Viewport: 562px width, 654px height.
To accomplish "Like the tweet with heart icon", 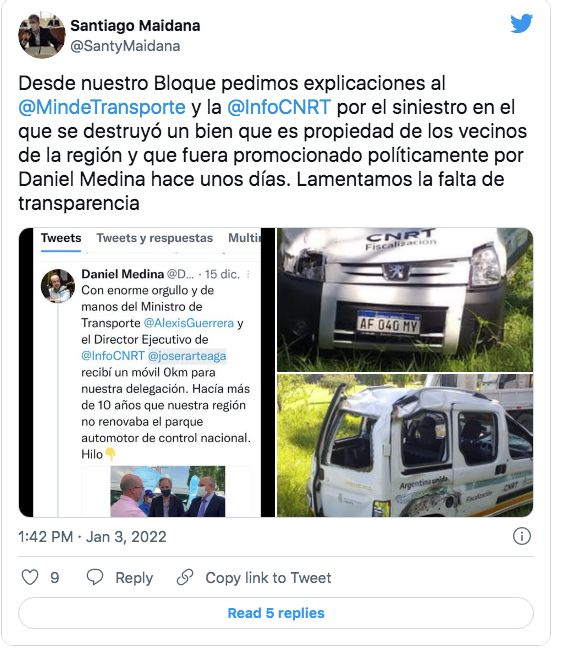I will coord(30,577).
